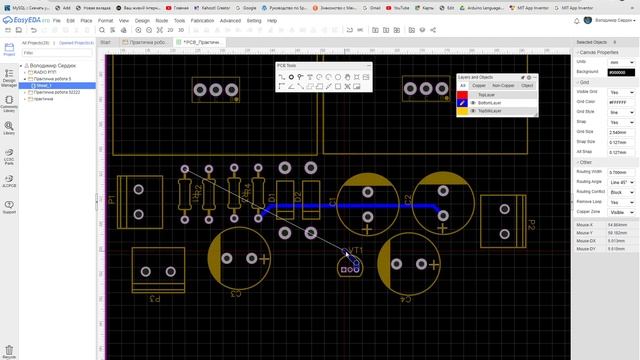Viewport: 640px width, 360px height.
Task: Open the Copper Zone dropdown
Action: [621, 212]
